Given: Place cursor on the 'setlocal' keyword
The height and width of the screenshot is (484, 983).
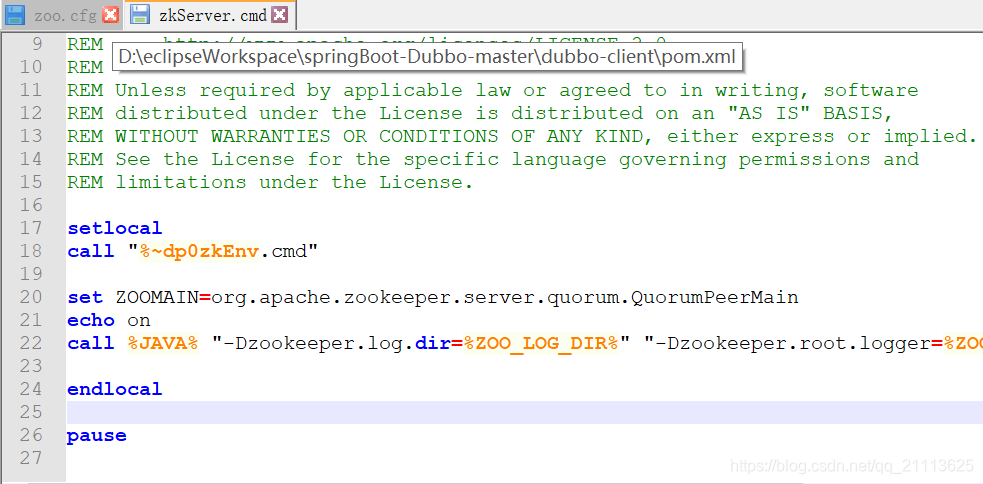Looking at the screenshot, I should (115, 228).
